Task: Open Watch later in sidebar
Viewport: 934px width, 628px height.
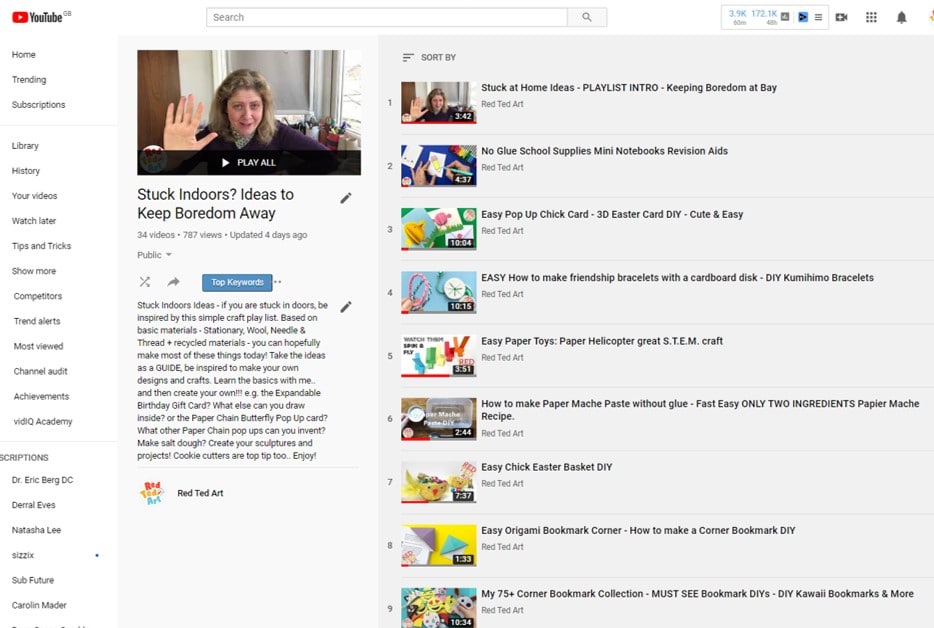Action: click(34, 220)
